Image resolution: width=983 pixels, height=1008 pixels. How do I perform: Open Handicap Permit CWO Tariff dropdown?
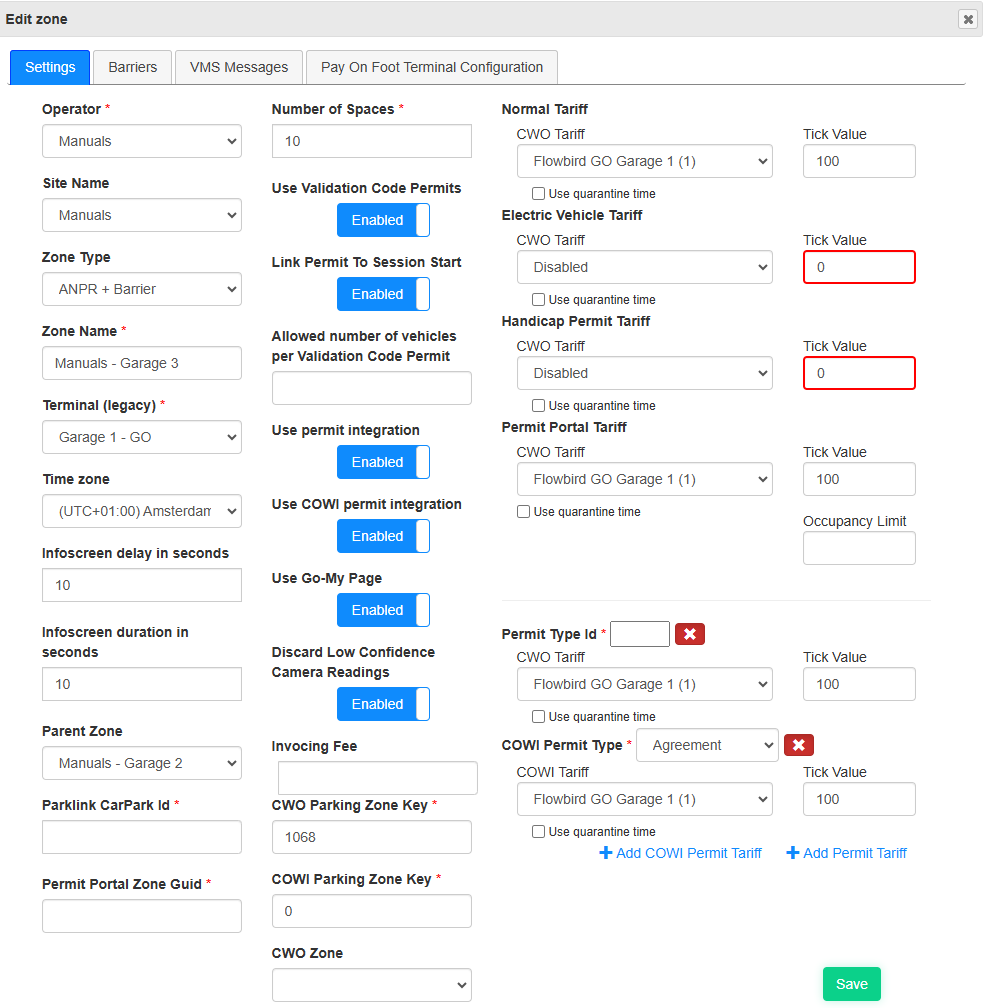pyautogui.click(x=645, y=374)
